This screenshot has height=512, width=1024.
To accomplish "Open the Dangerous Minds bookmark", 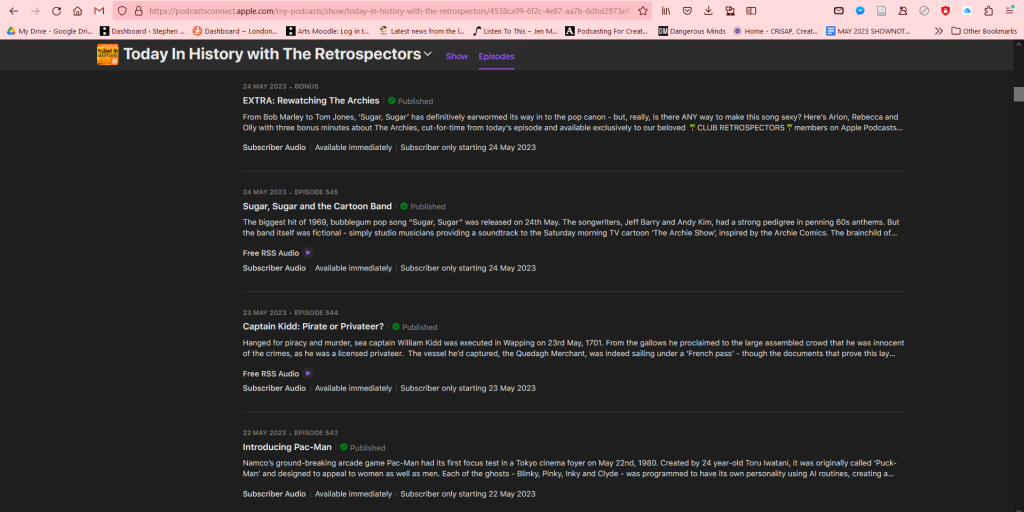I will pos(692,31).
